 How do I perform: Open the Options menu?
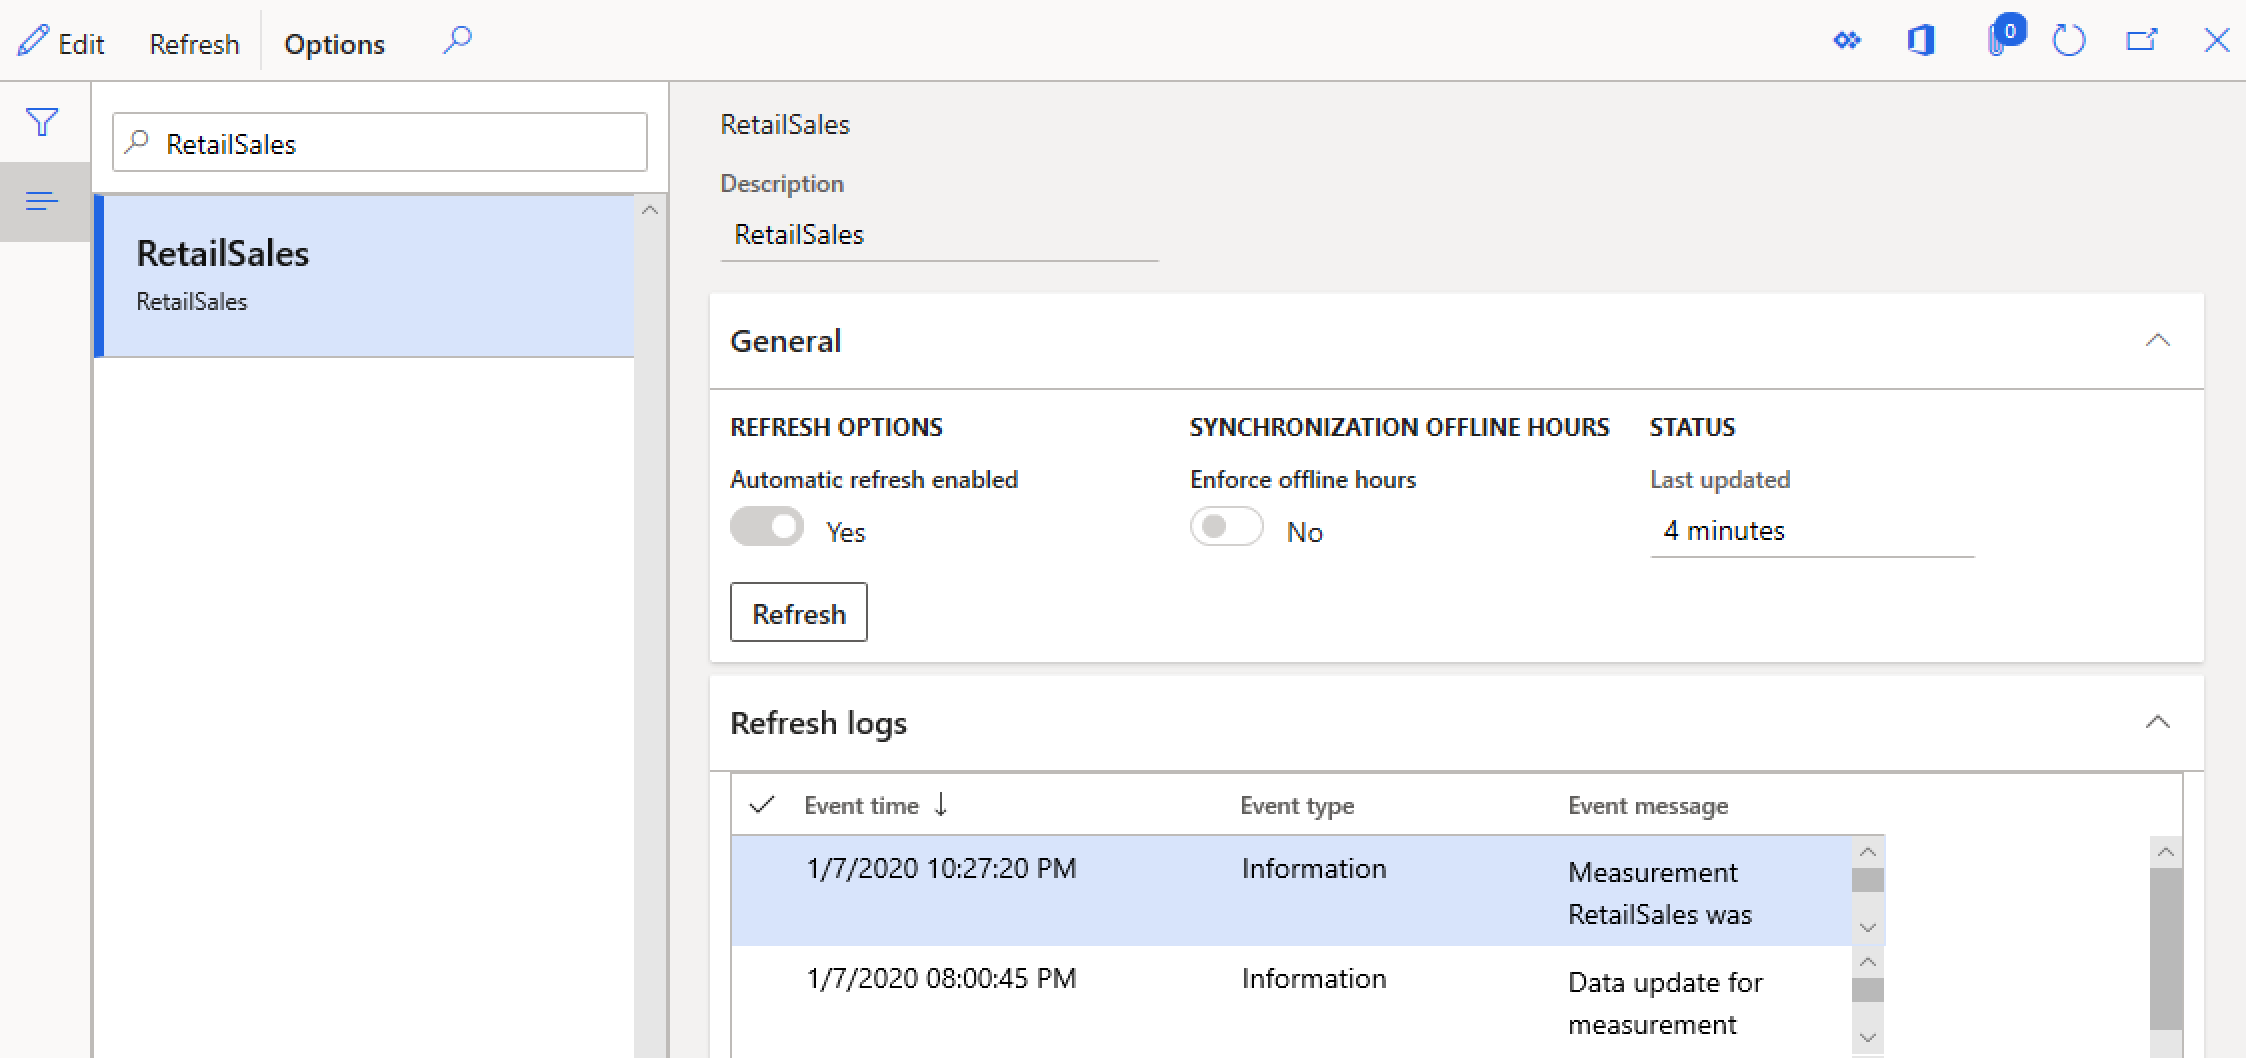tap(334, 43)
